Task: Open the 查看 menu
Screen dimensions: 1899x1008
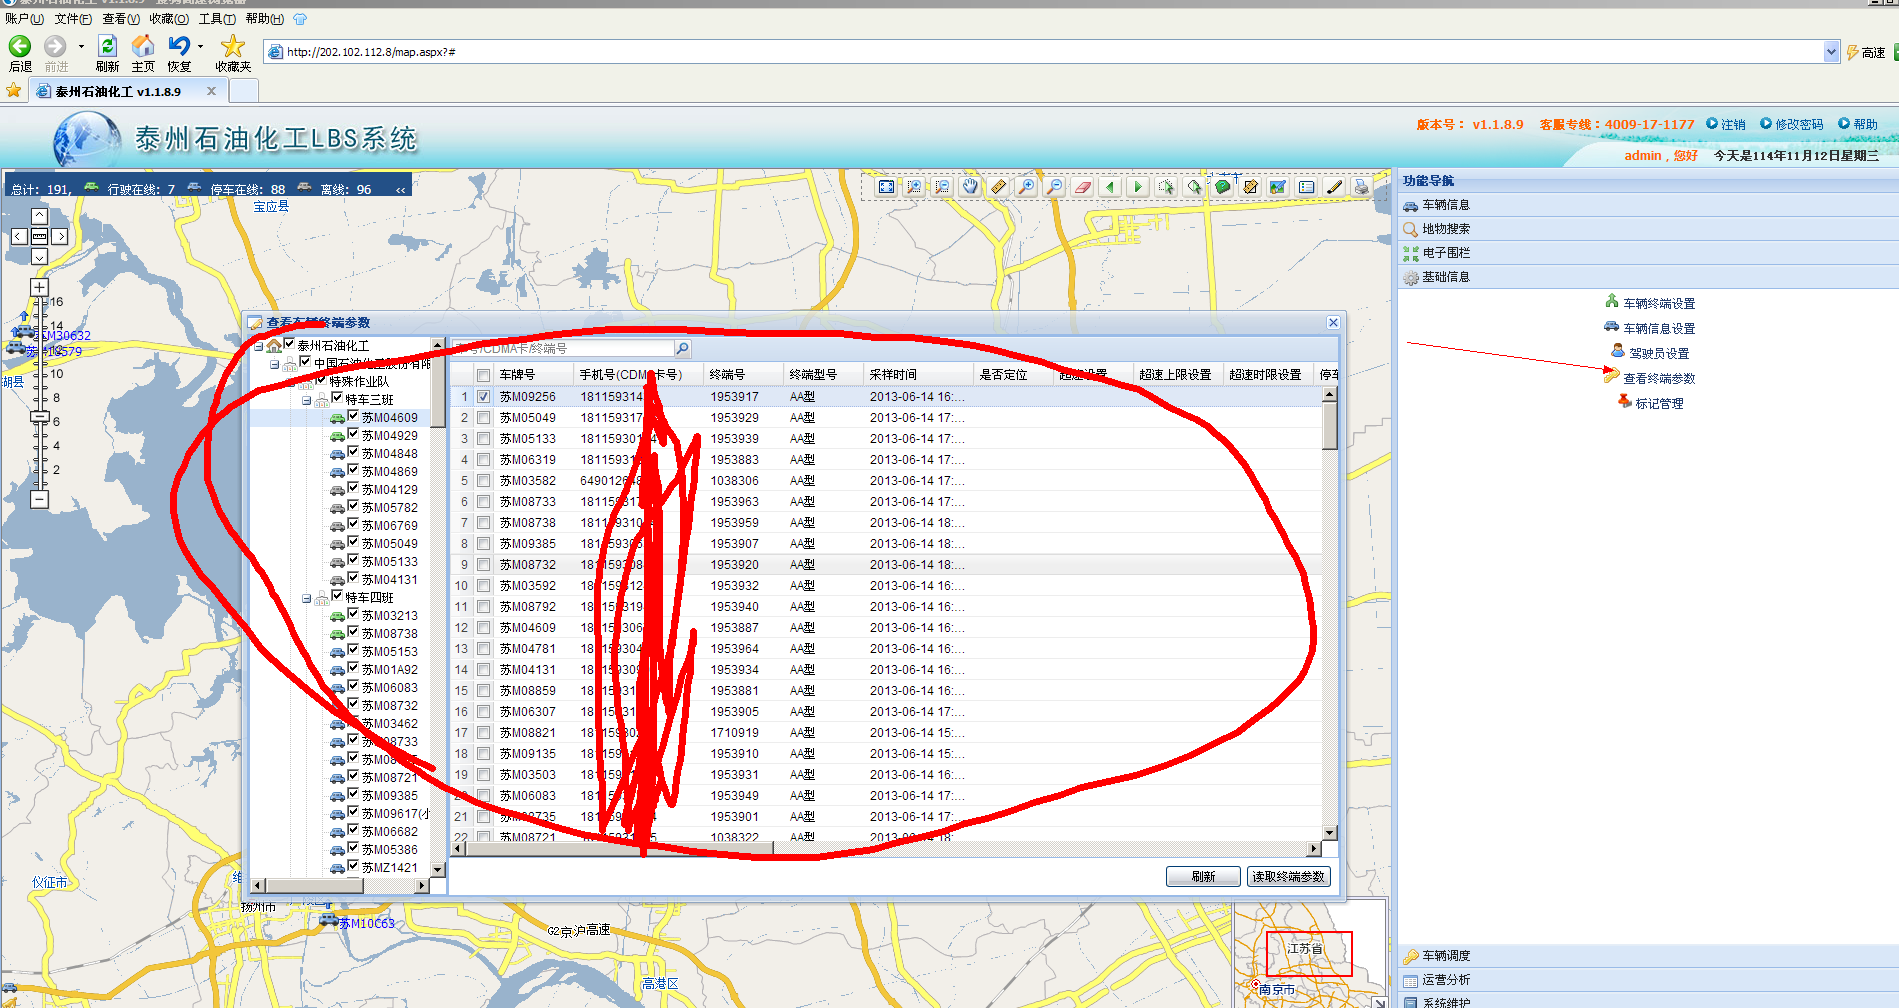Action: click(x=121, y=19)
